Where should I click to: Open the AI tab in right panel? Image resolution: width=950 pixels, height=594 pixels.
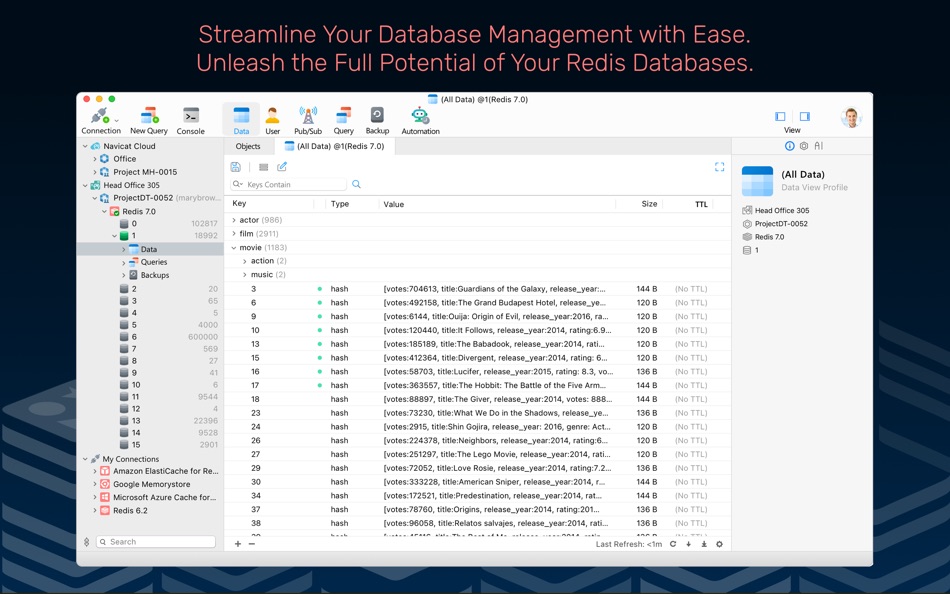point(819,146)
